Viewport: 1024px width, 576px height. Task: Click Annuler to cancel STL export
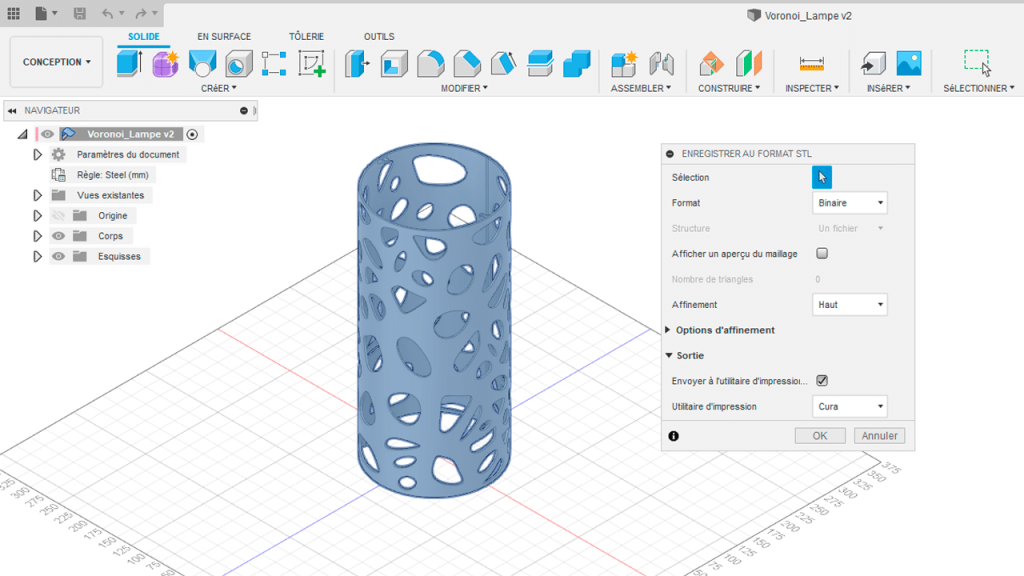tap(879, 436)
